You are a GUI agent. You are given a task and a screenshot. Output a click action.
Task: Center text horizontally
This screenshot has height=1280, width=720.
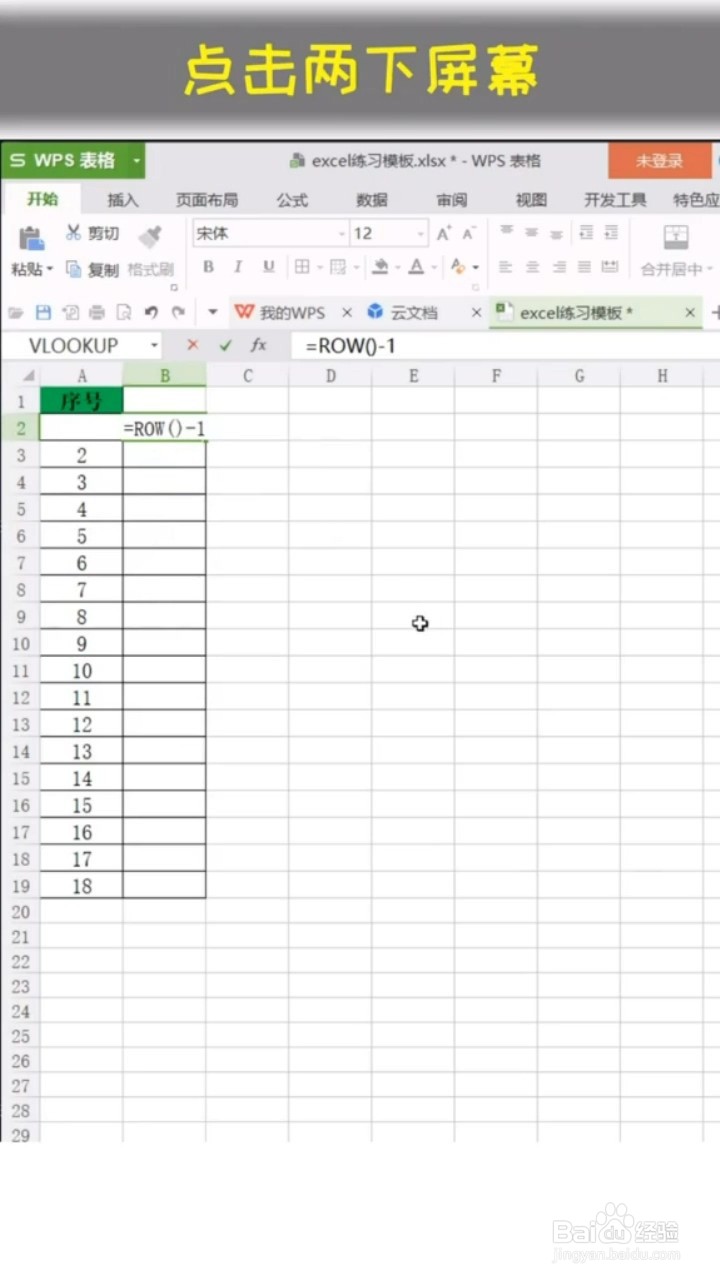tap(532, 267)
